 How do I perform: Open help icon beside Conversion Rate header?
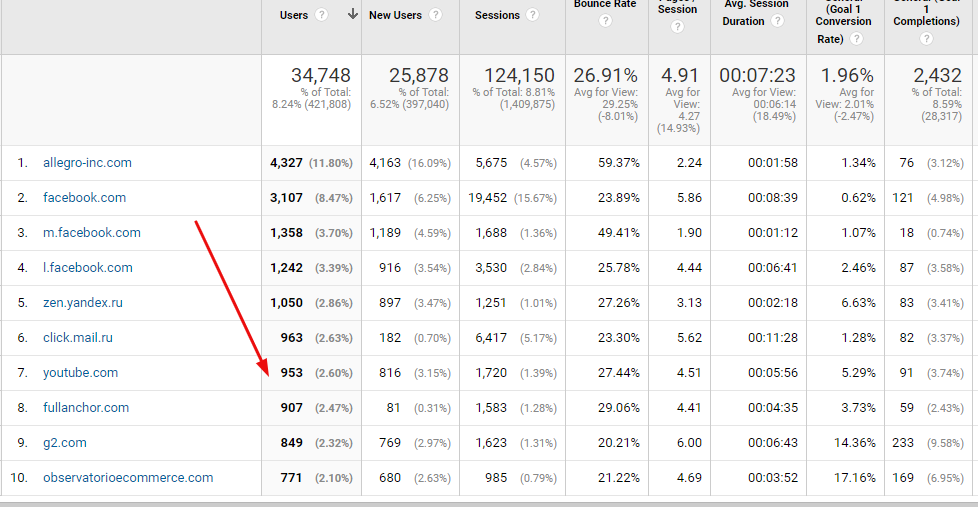pyautogui.click(x=856, y=39)
